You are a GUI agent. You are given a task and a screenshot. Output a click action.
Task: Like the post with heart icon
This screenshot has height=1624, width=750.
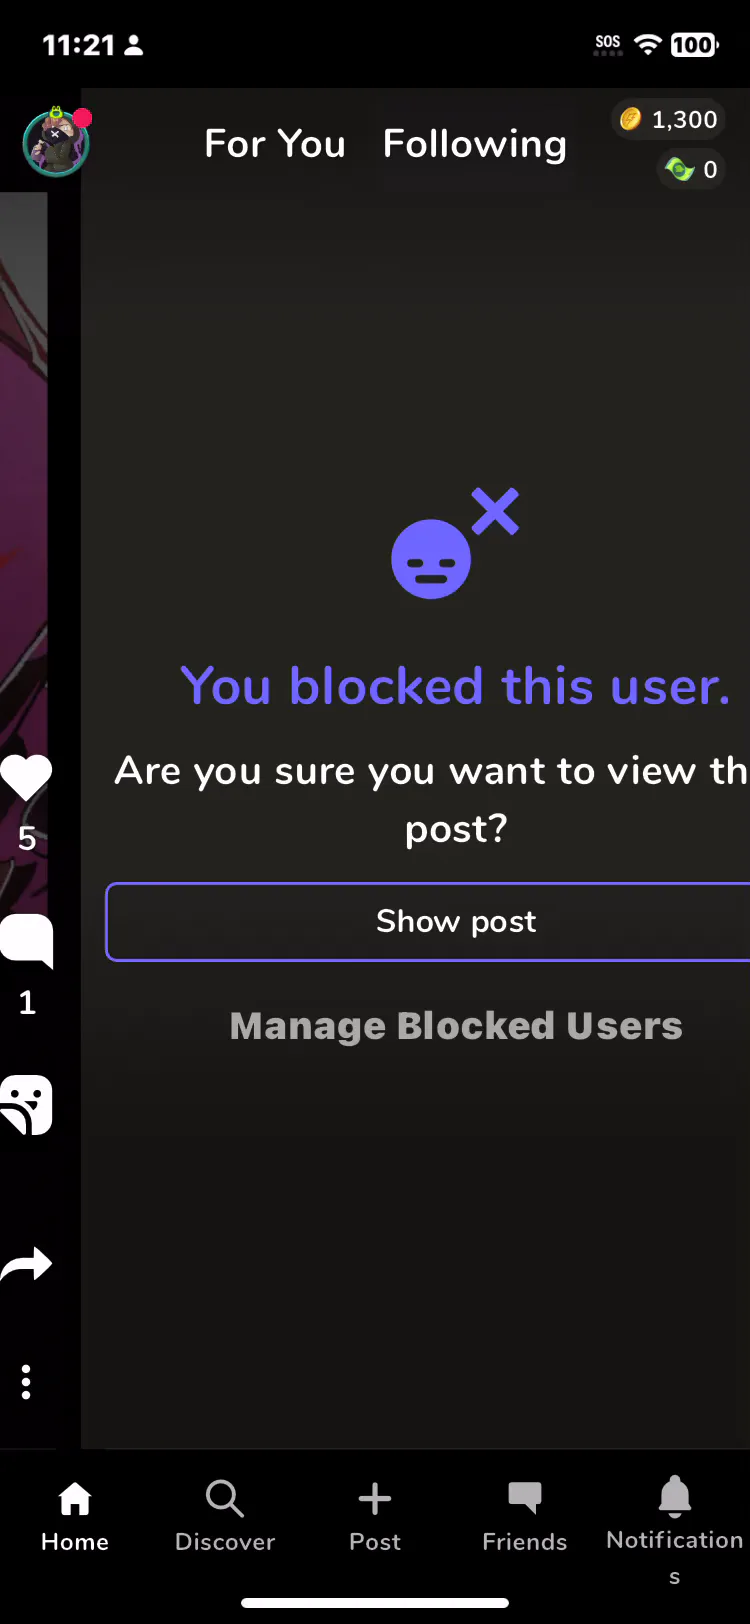(x=26, y=777)
